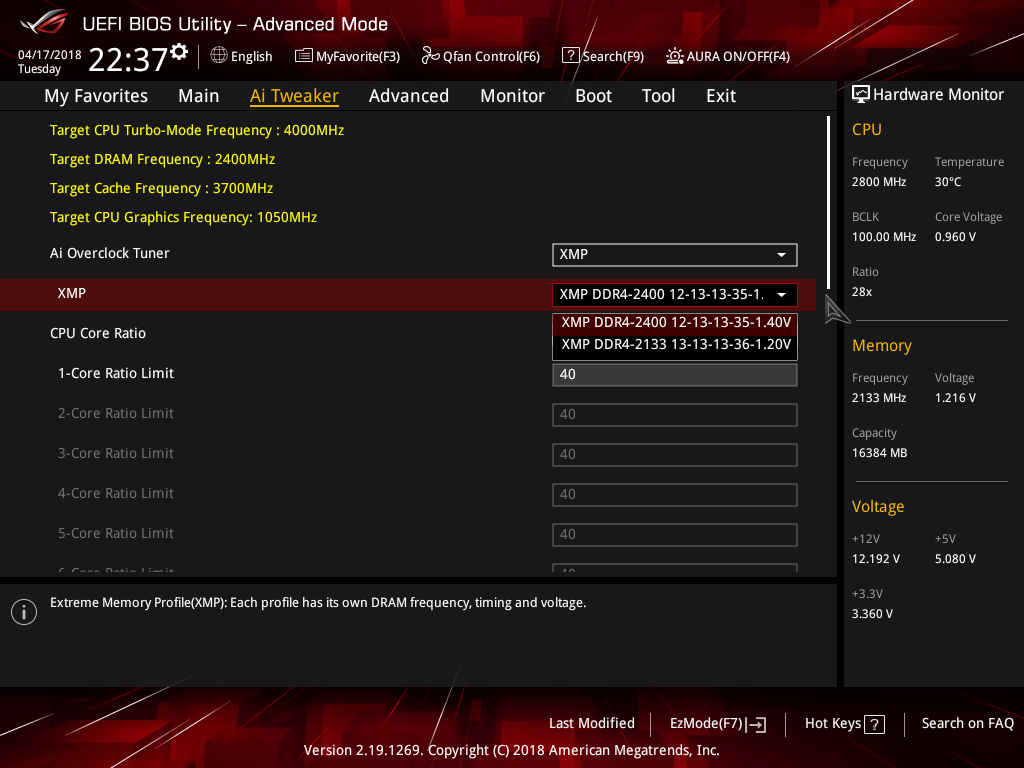Viewport: 1024px width, 768px height.
Task: Open the Ai Overclock Tuner dropdown
Action: click(x=675, y=255)
